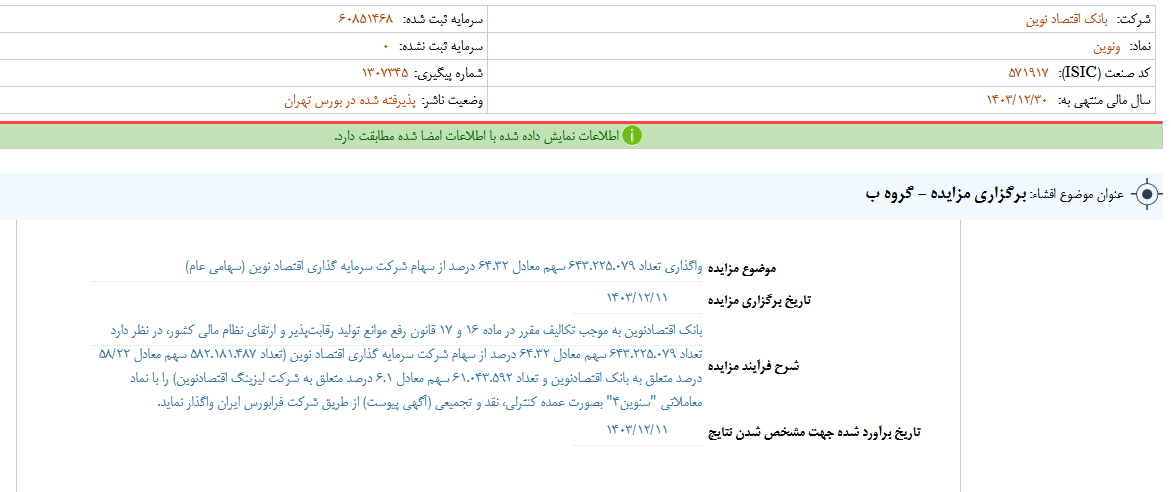Click process line mentioning "سنوین۴" symbol
This screenshot has width=1171, height=492.
click(430, 402)
